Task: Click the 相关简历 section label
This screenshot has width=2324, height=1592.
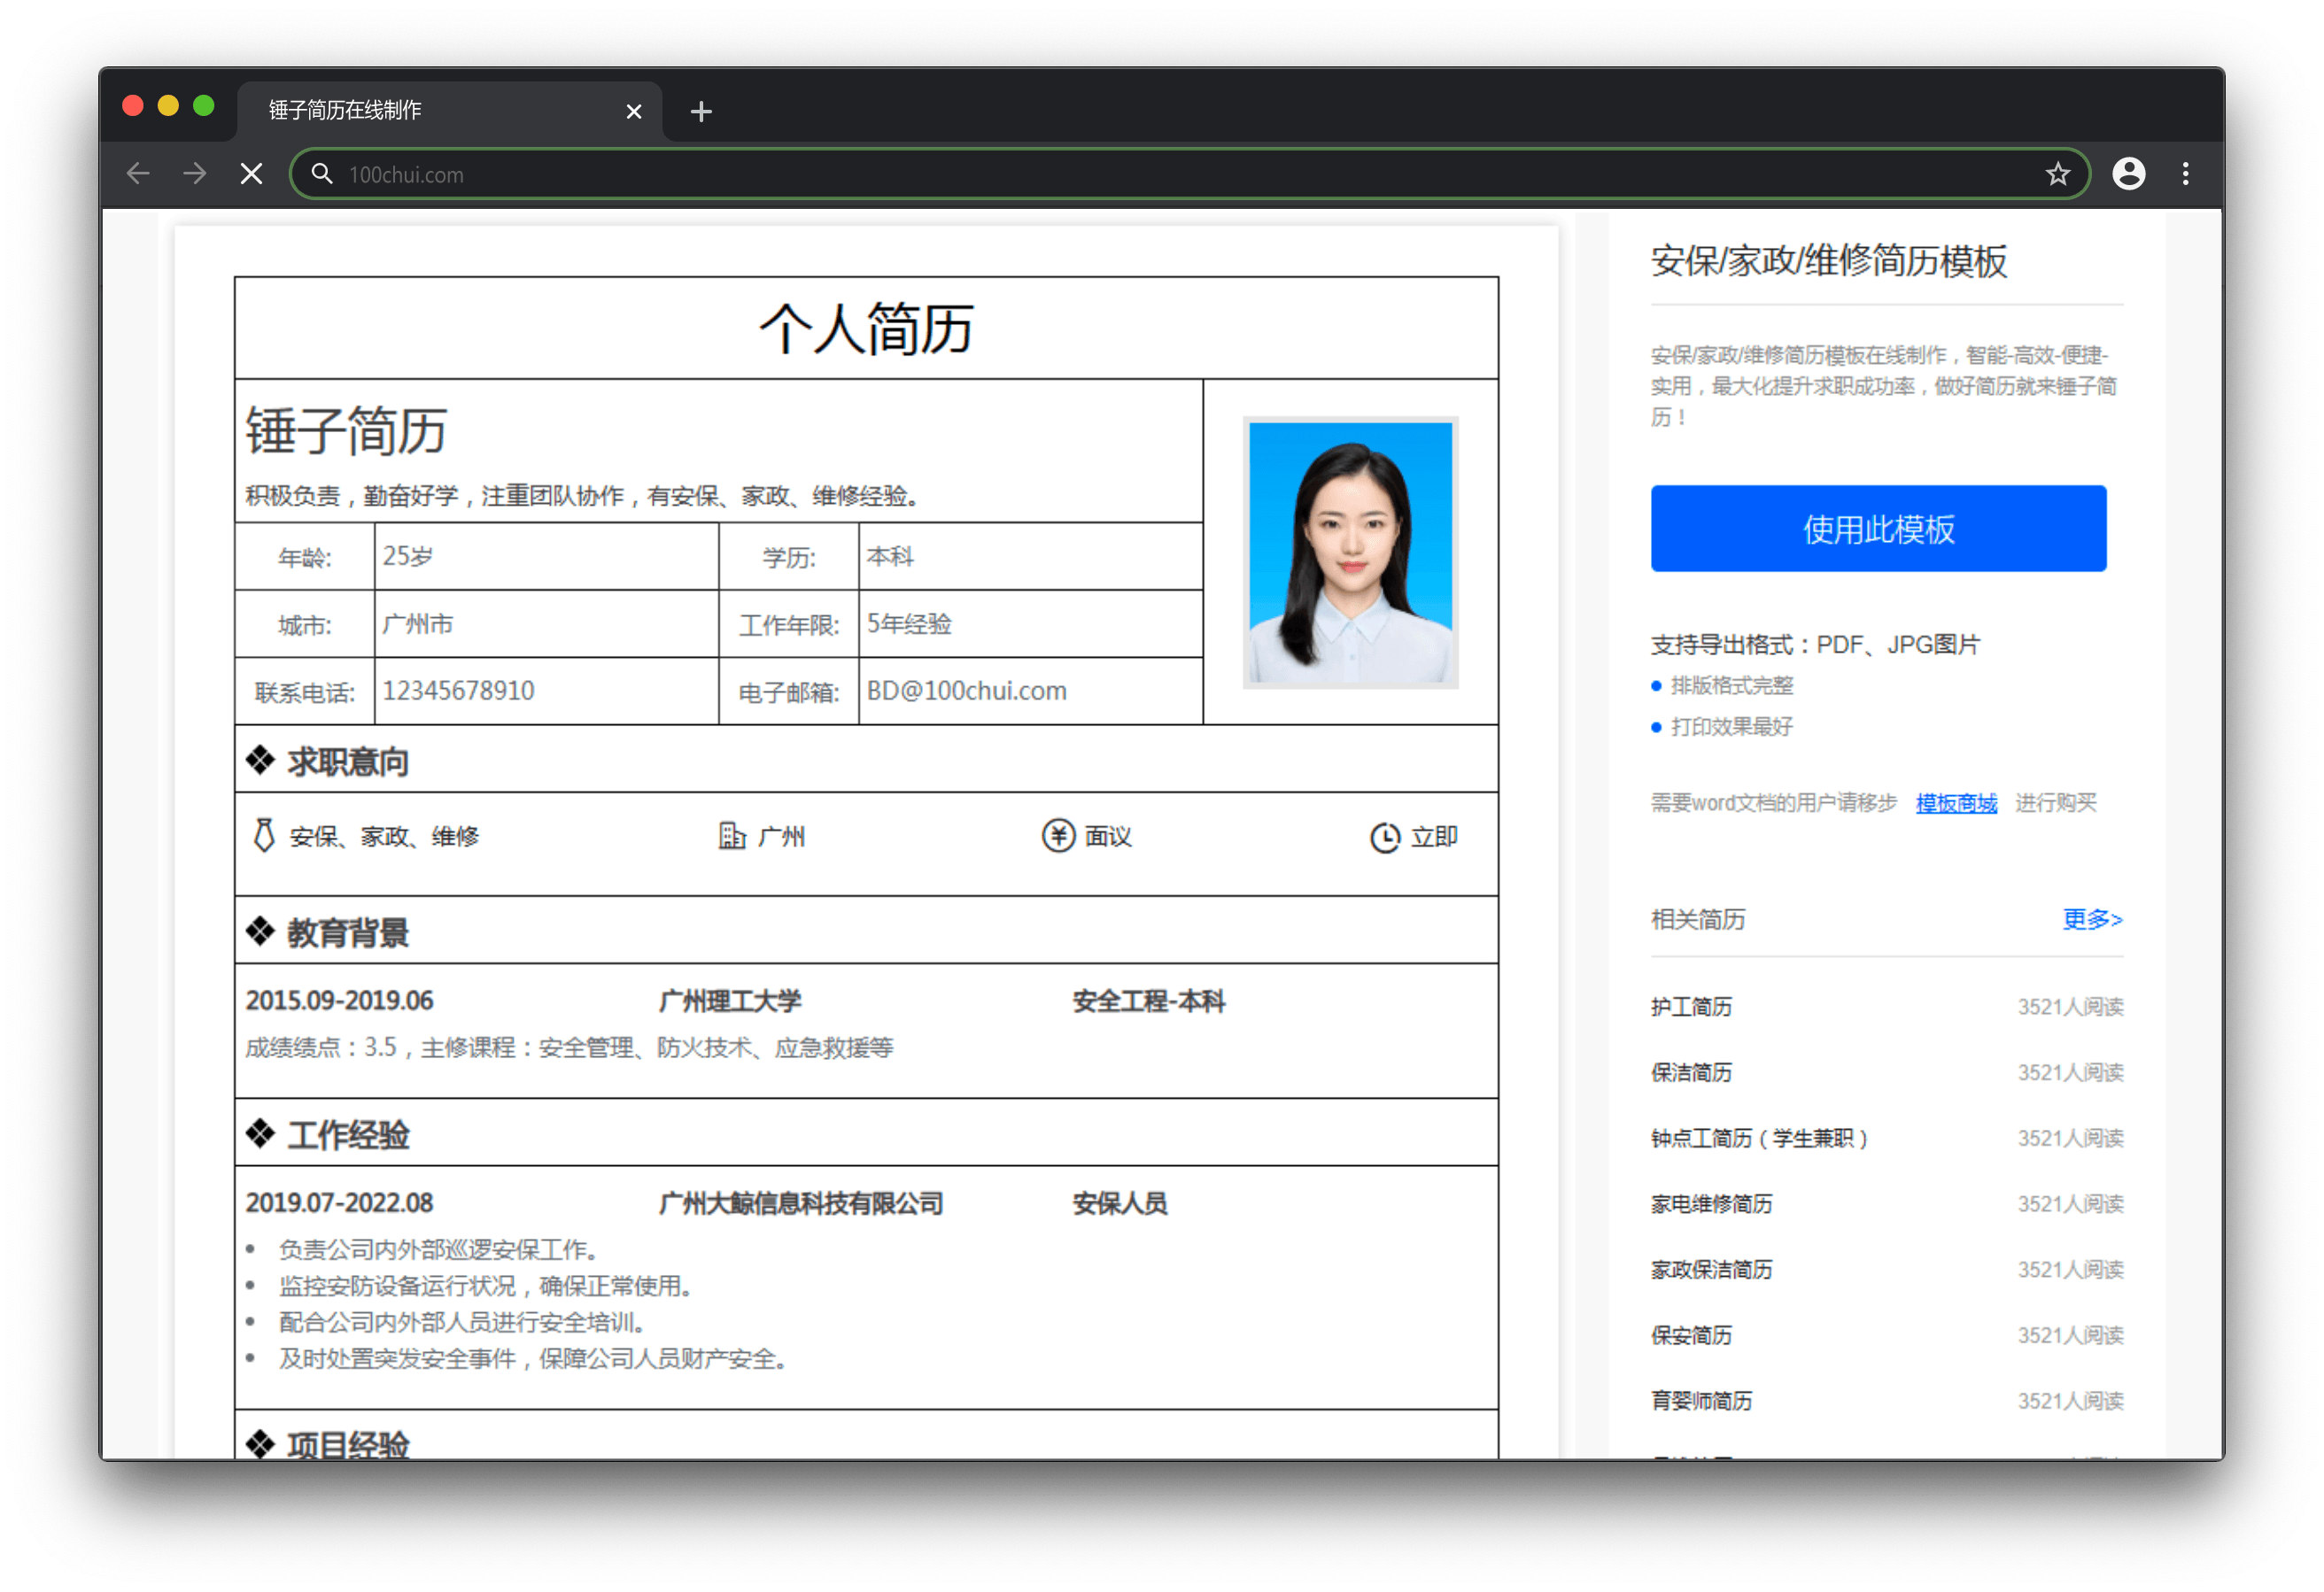Action: (1697, 919)
